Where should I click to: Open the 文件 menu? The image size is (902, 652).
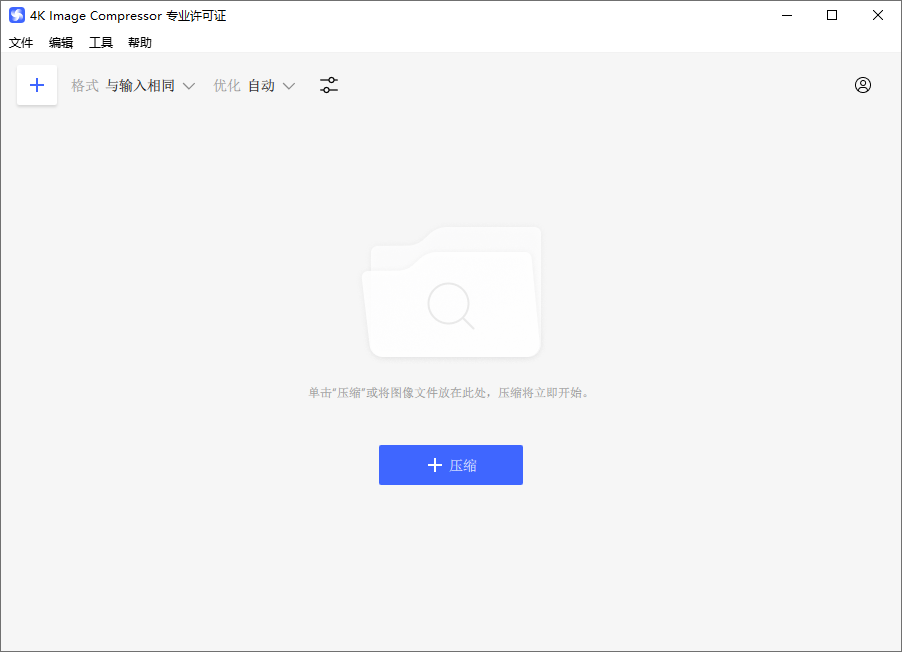pyautogui.click(x=21, y=43)
